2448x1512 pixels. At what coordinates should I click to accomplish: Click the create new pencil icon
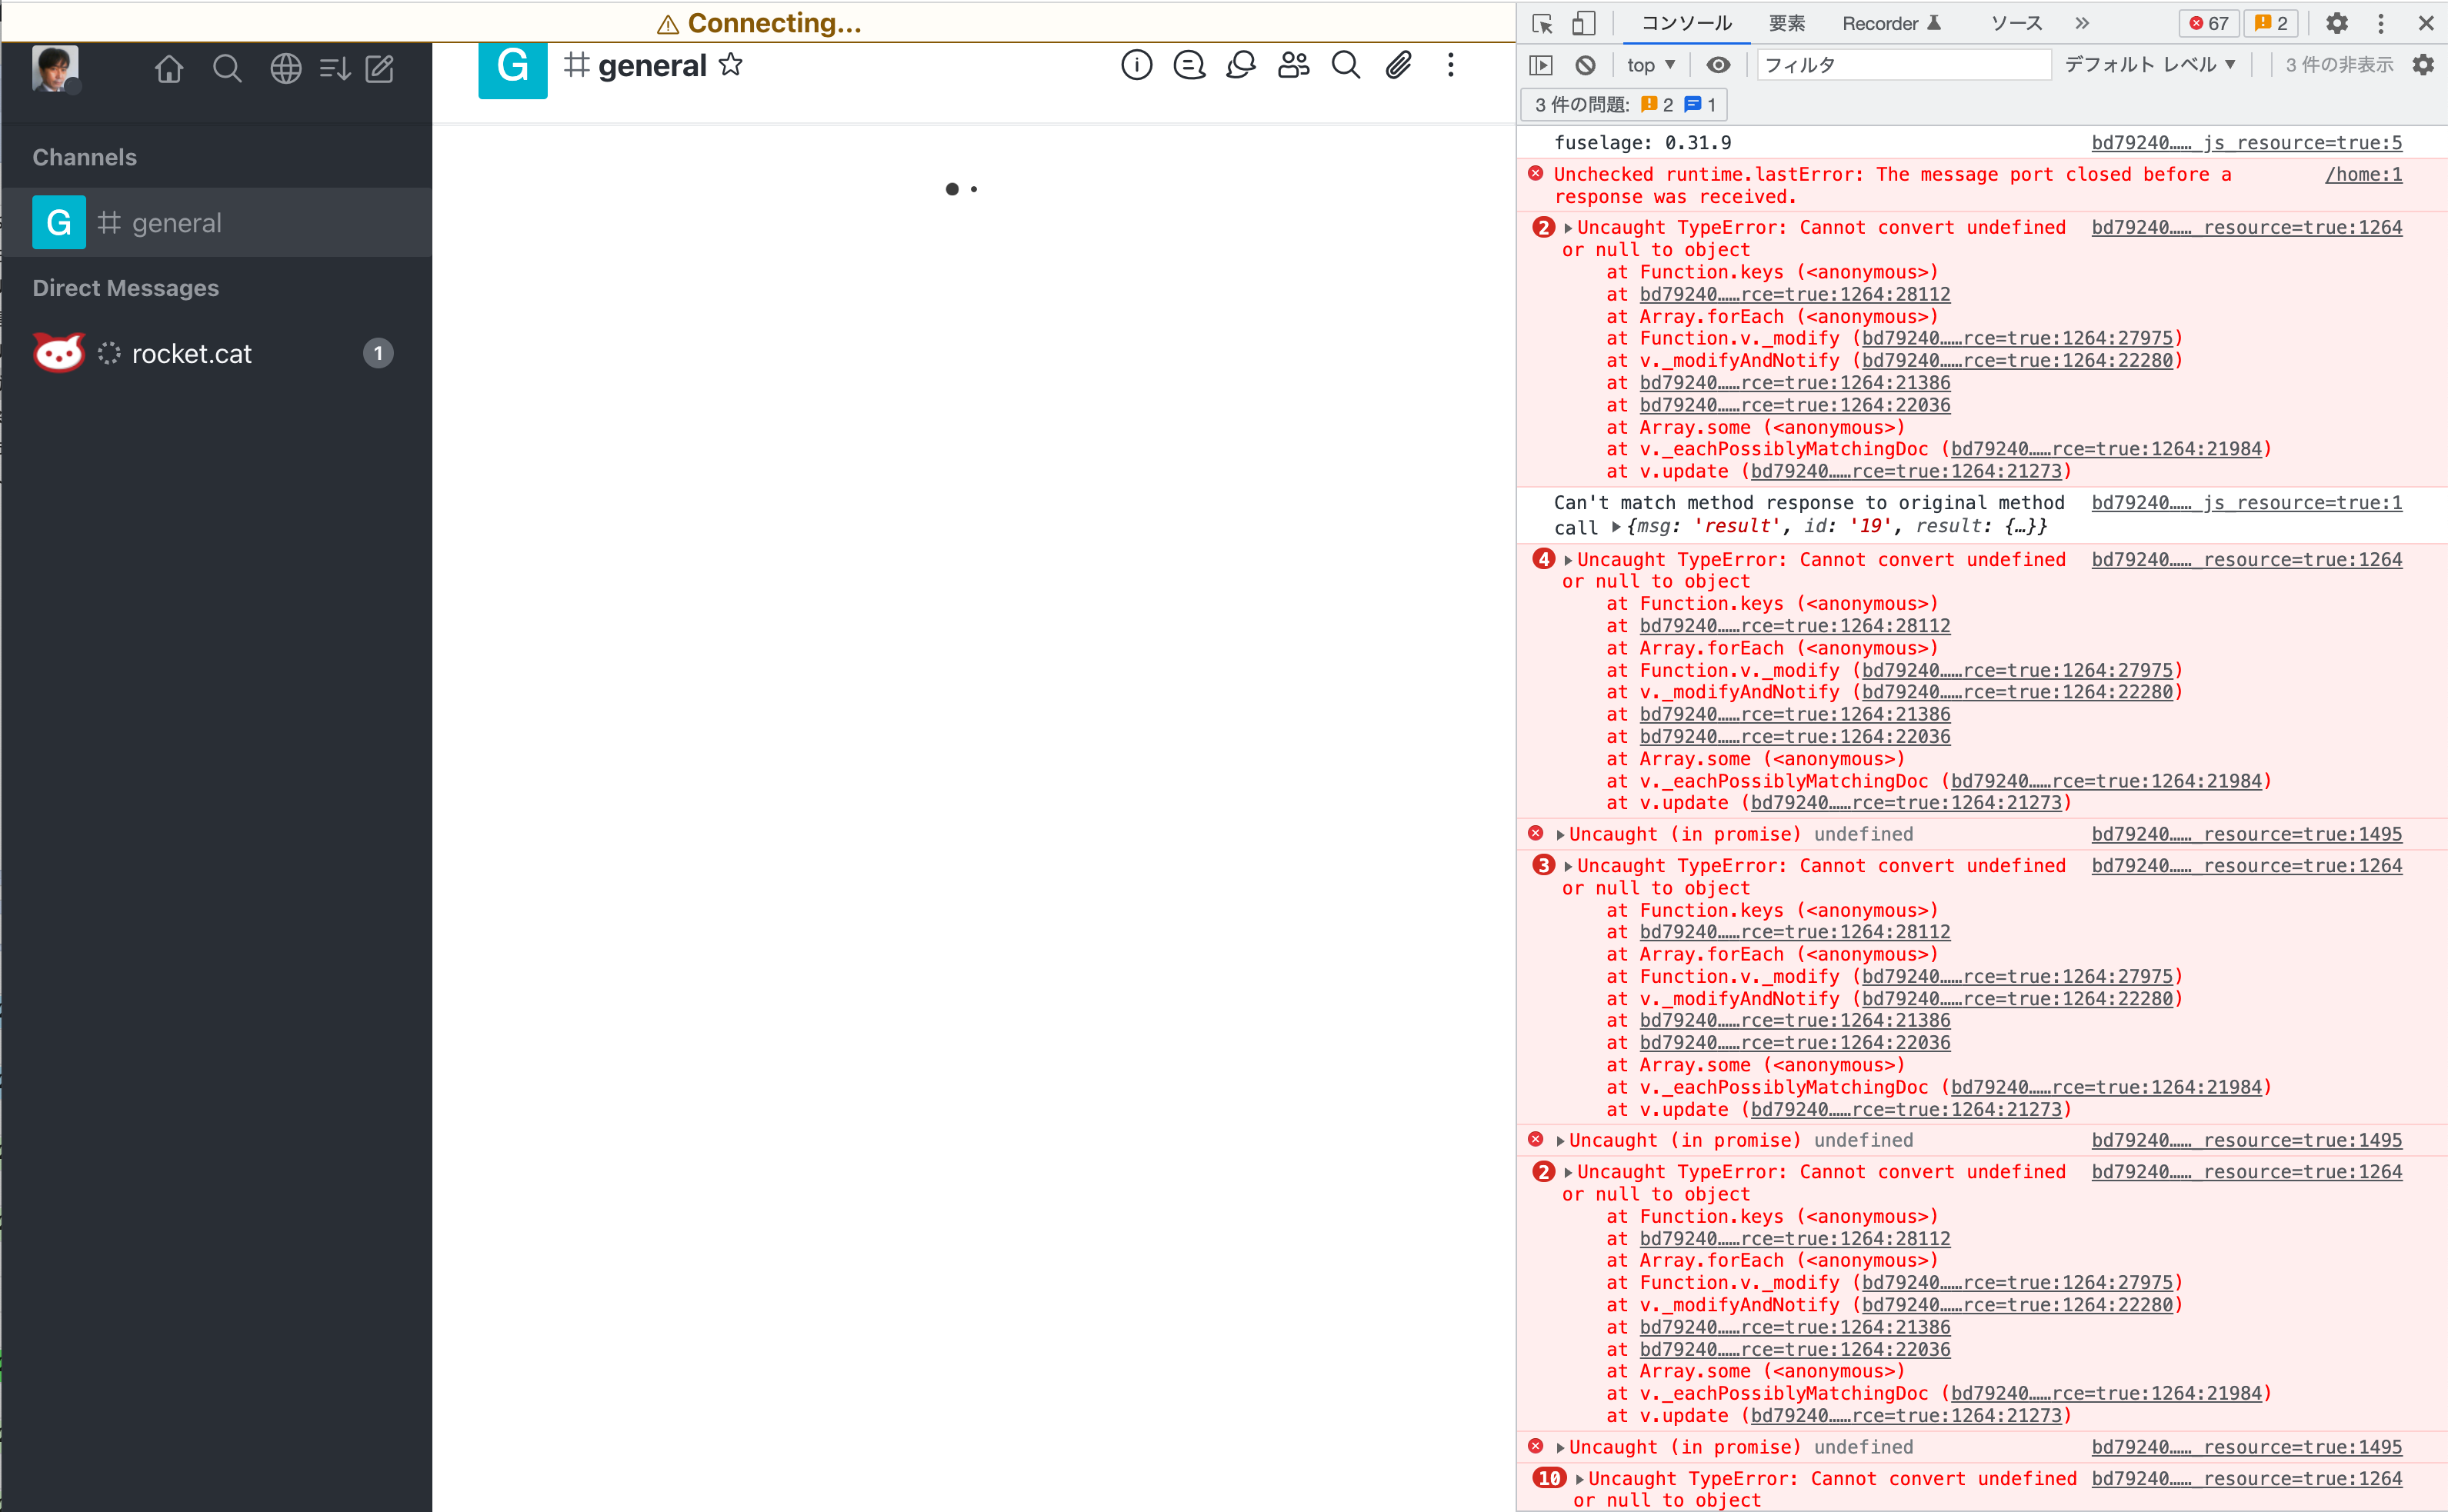pyautogui.click(x=379, y=68)
